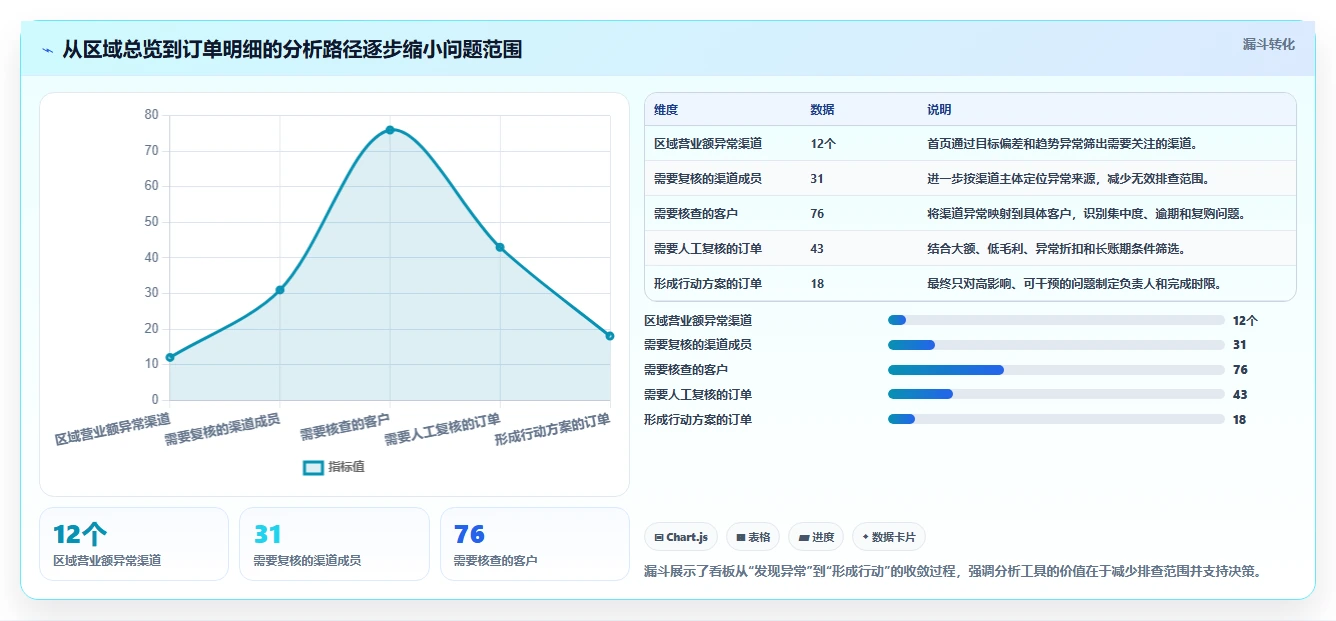Click description starting 首页通过目标偏差
Viewport: 1336px width, 621px height.
pos(1063,144)
